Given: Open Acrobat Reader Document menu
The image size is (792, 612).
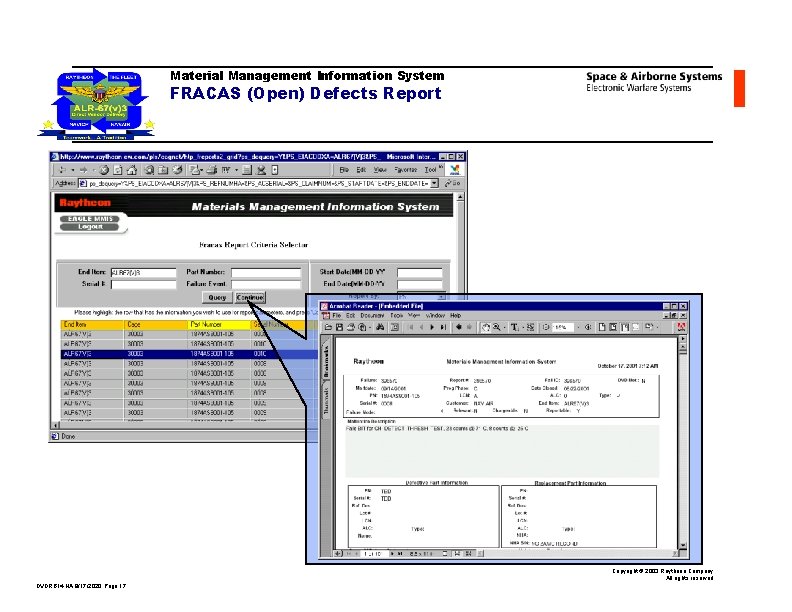Looking at the screenshot, I should [x=372, y=316].
